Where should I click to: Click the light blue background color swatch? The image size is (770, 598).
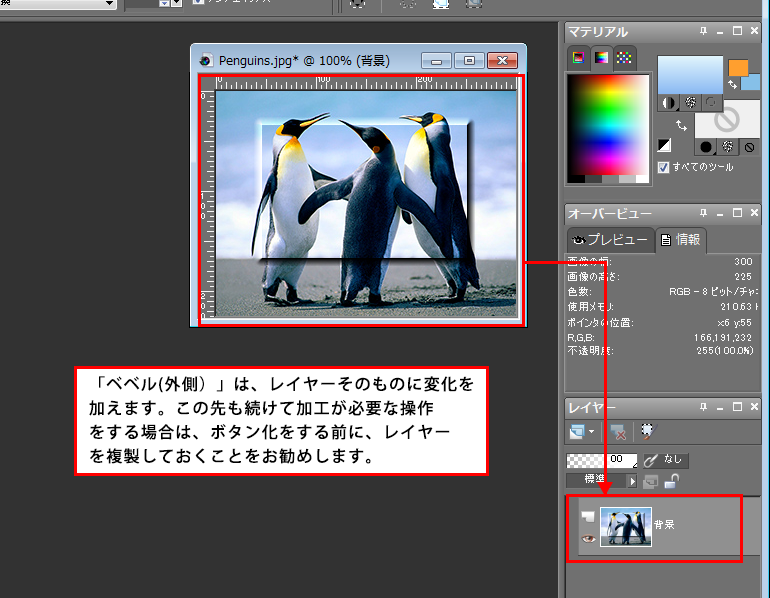[752, 82]
